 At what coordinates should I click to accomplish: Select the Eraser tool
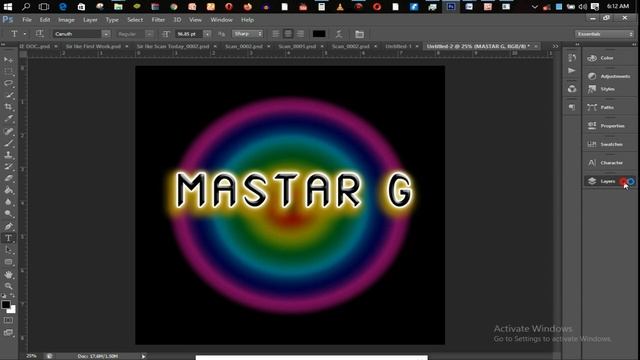[9, 178]
